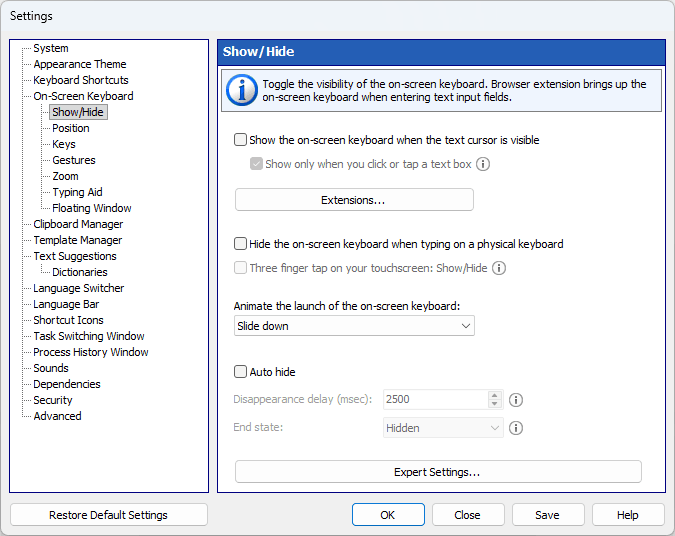Open Shortcut Icons settings
This screenshot has height=536, width=675.
[68, 320]
